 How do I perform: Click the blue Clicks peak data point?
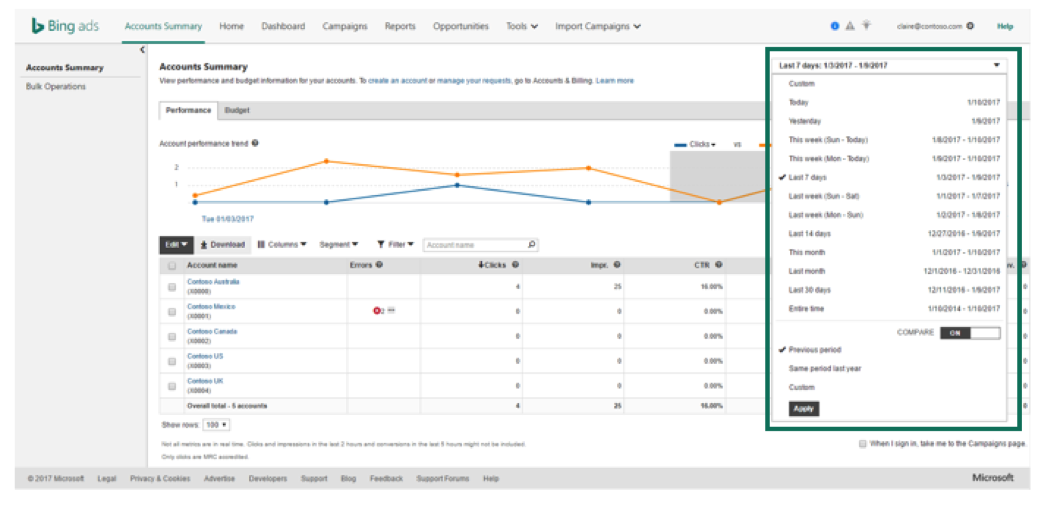457,185
